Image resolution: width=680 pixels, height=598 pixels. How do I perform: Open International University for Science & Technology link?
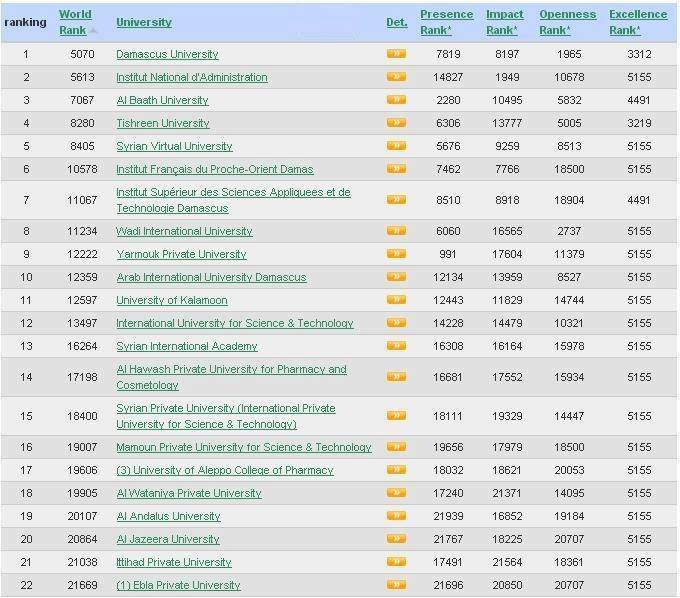tap(235, 323)
